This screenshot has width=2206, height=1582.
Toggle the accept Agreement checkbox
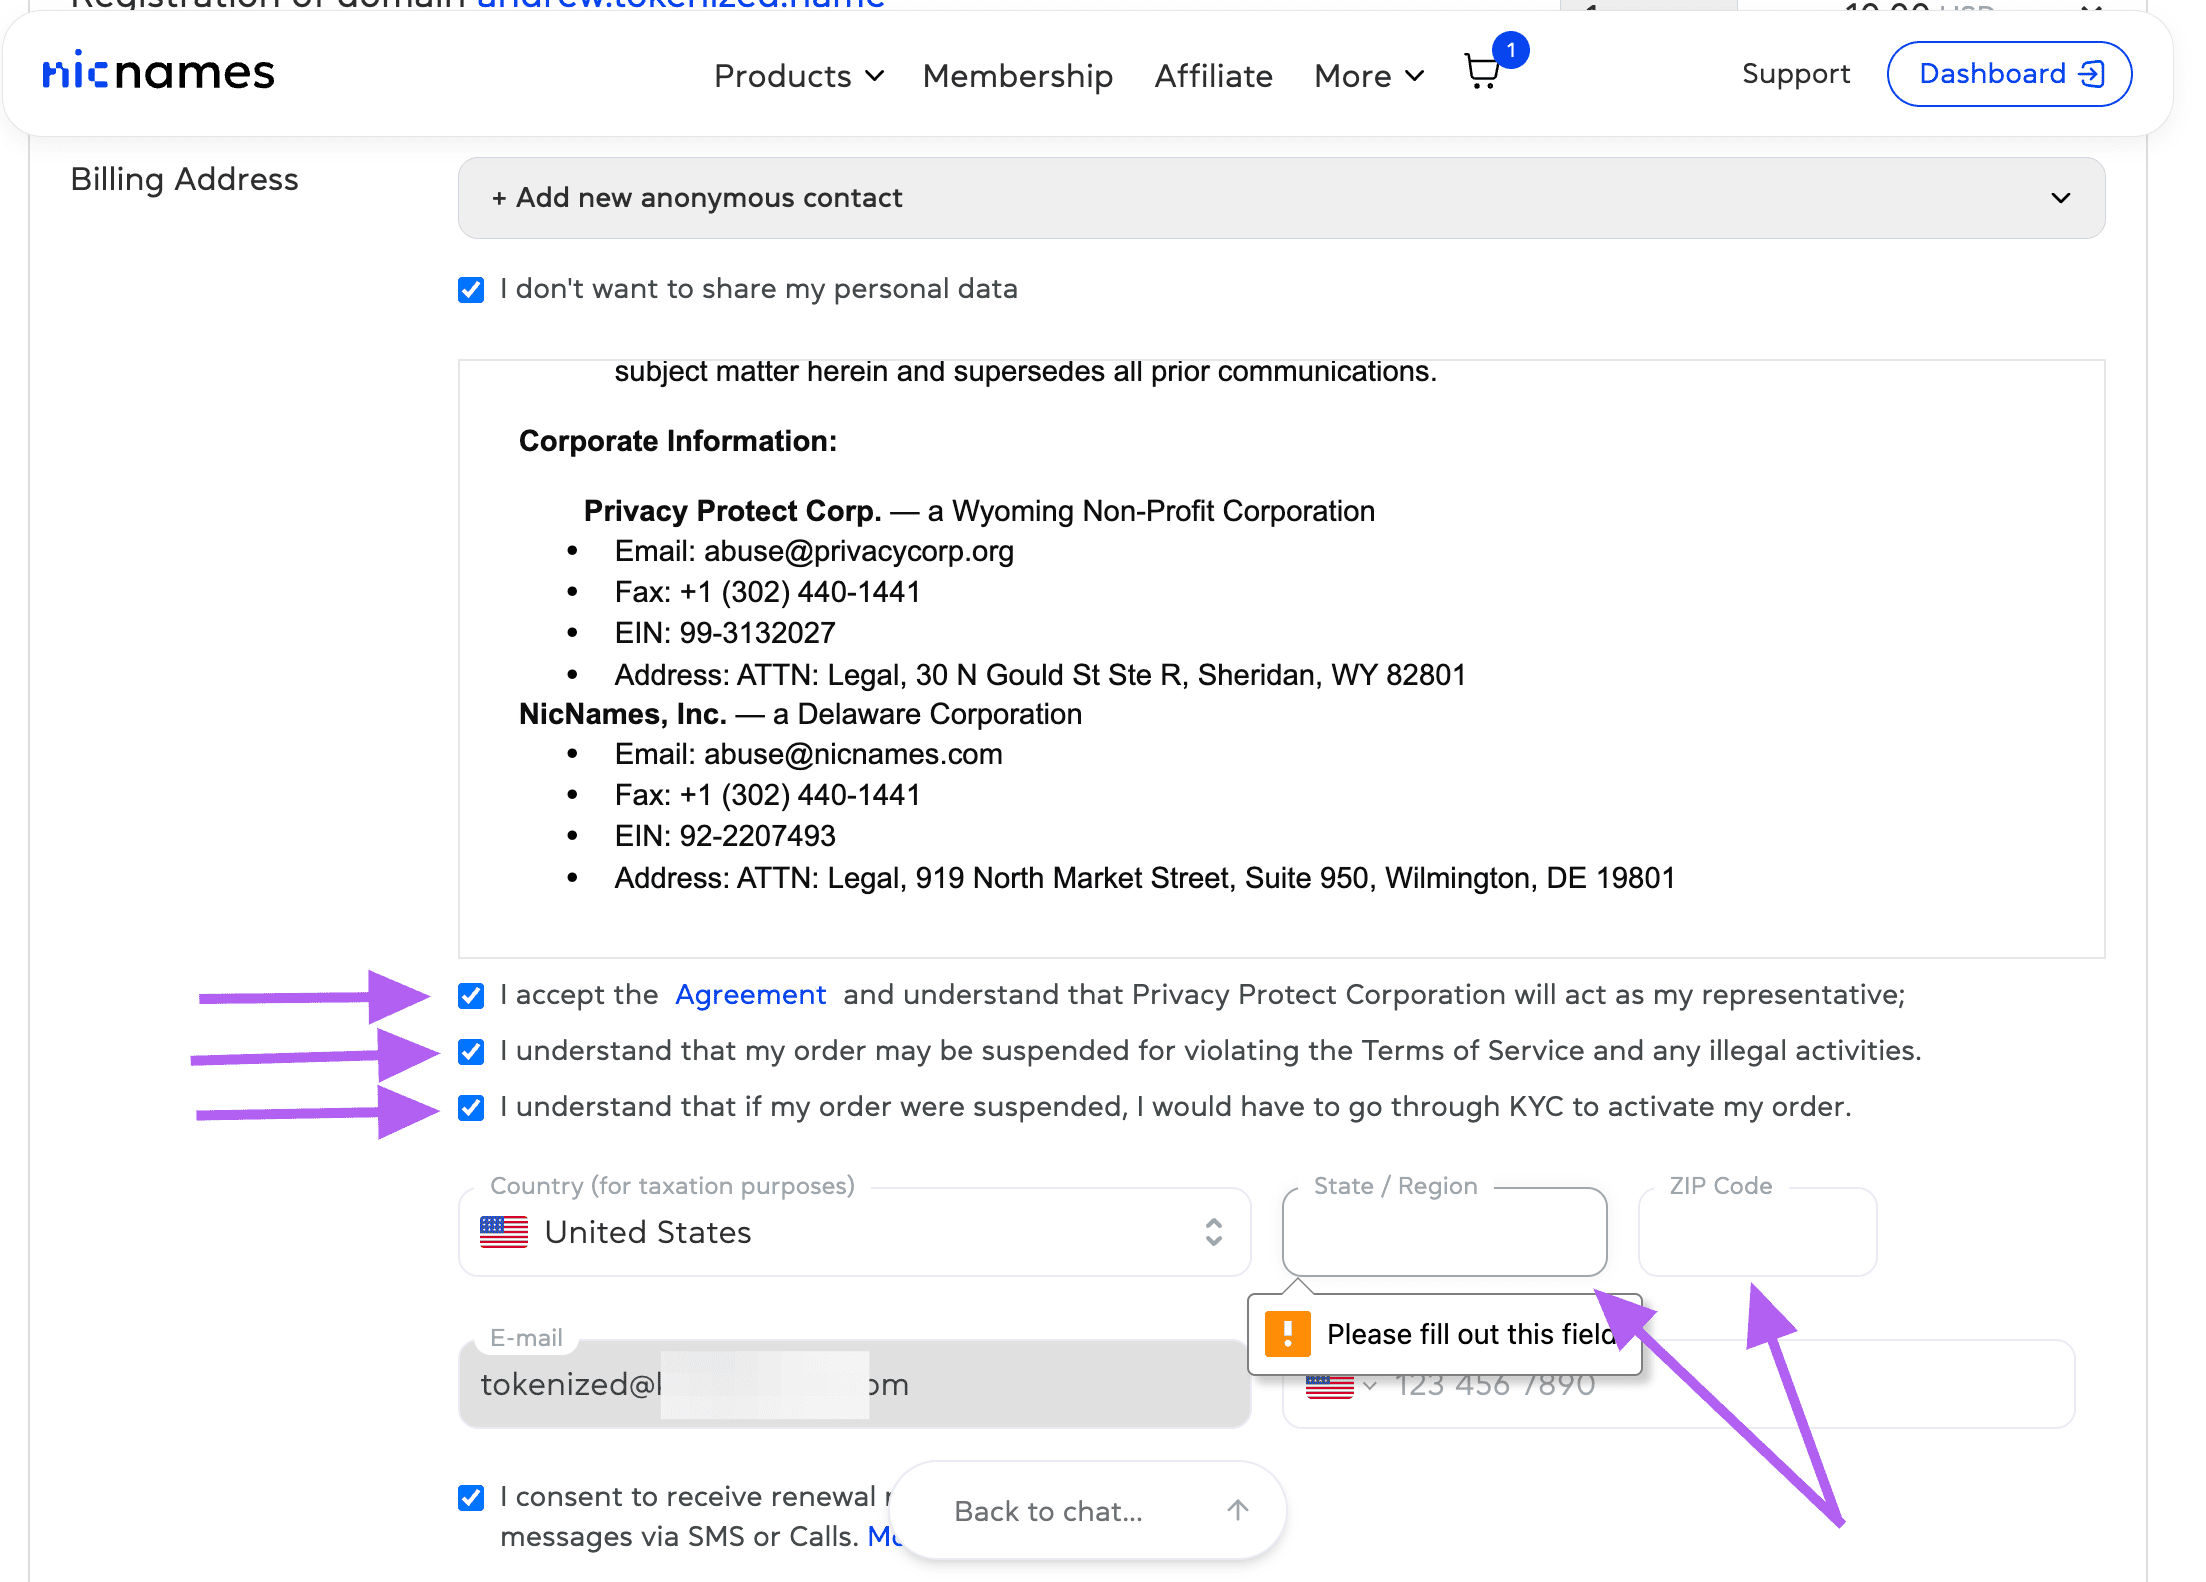click(x=471, y=996)
